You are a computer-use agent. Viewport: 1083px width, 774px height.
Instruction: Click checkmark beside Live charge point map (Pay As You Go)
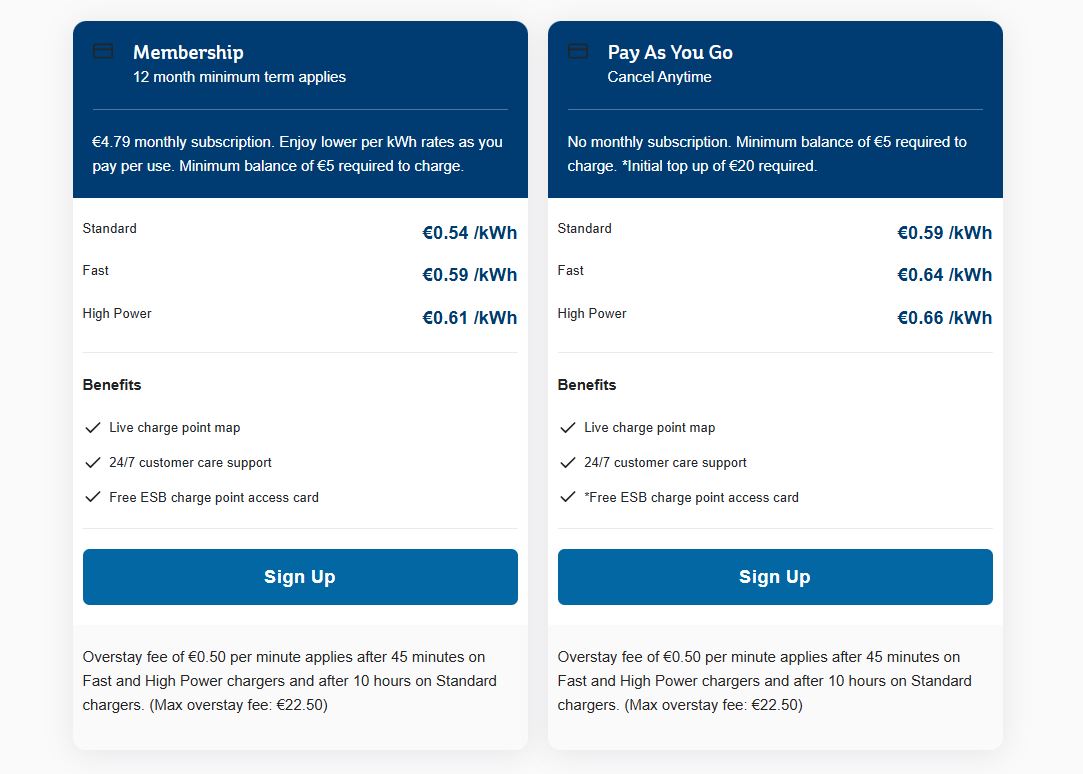tap(567, 427)
